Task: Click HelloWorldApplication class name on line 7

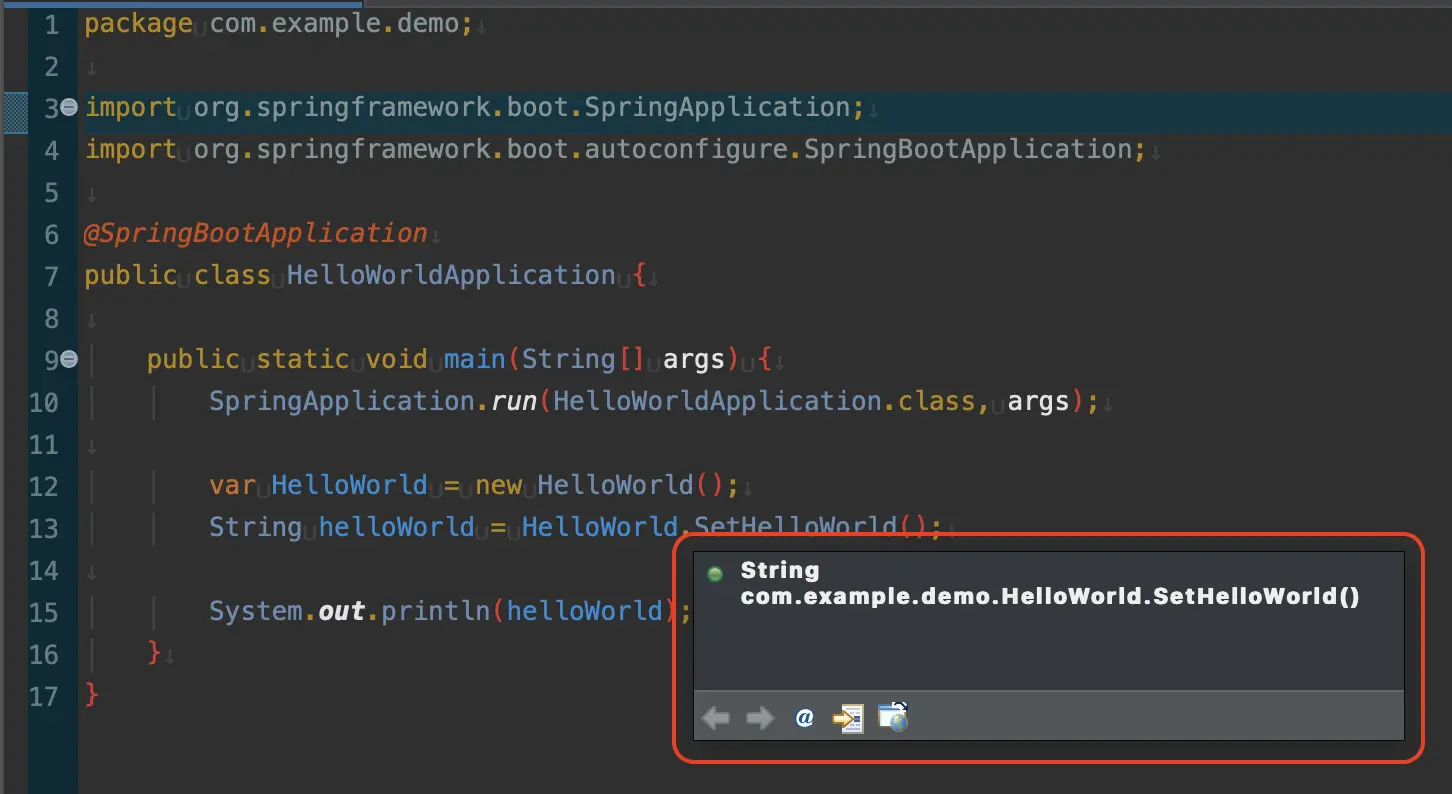Action: [451, 275]
